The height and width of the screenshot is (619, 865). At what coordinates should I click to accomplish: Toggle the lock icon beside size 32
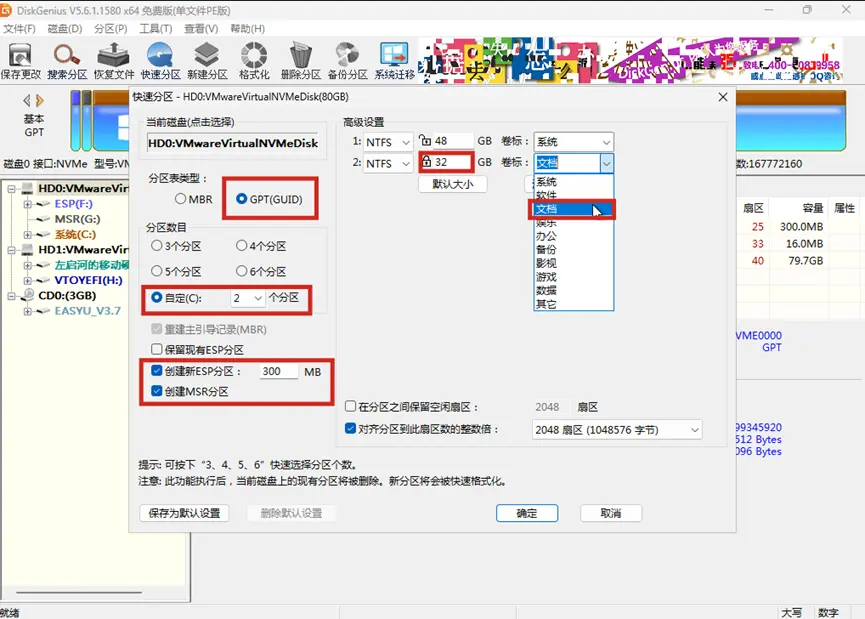pyautogui.click(x=426, y=162)
